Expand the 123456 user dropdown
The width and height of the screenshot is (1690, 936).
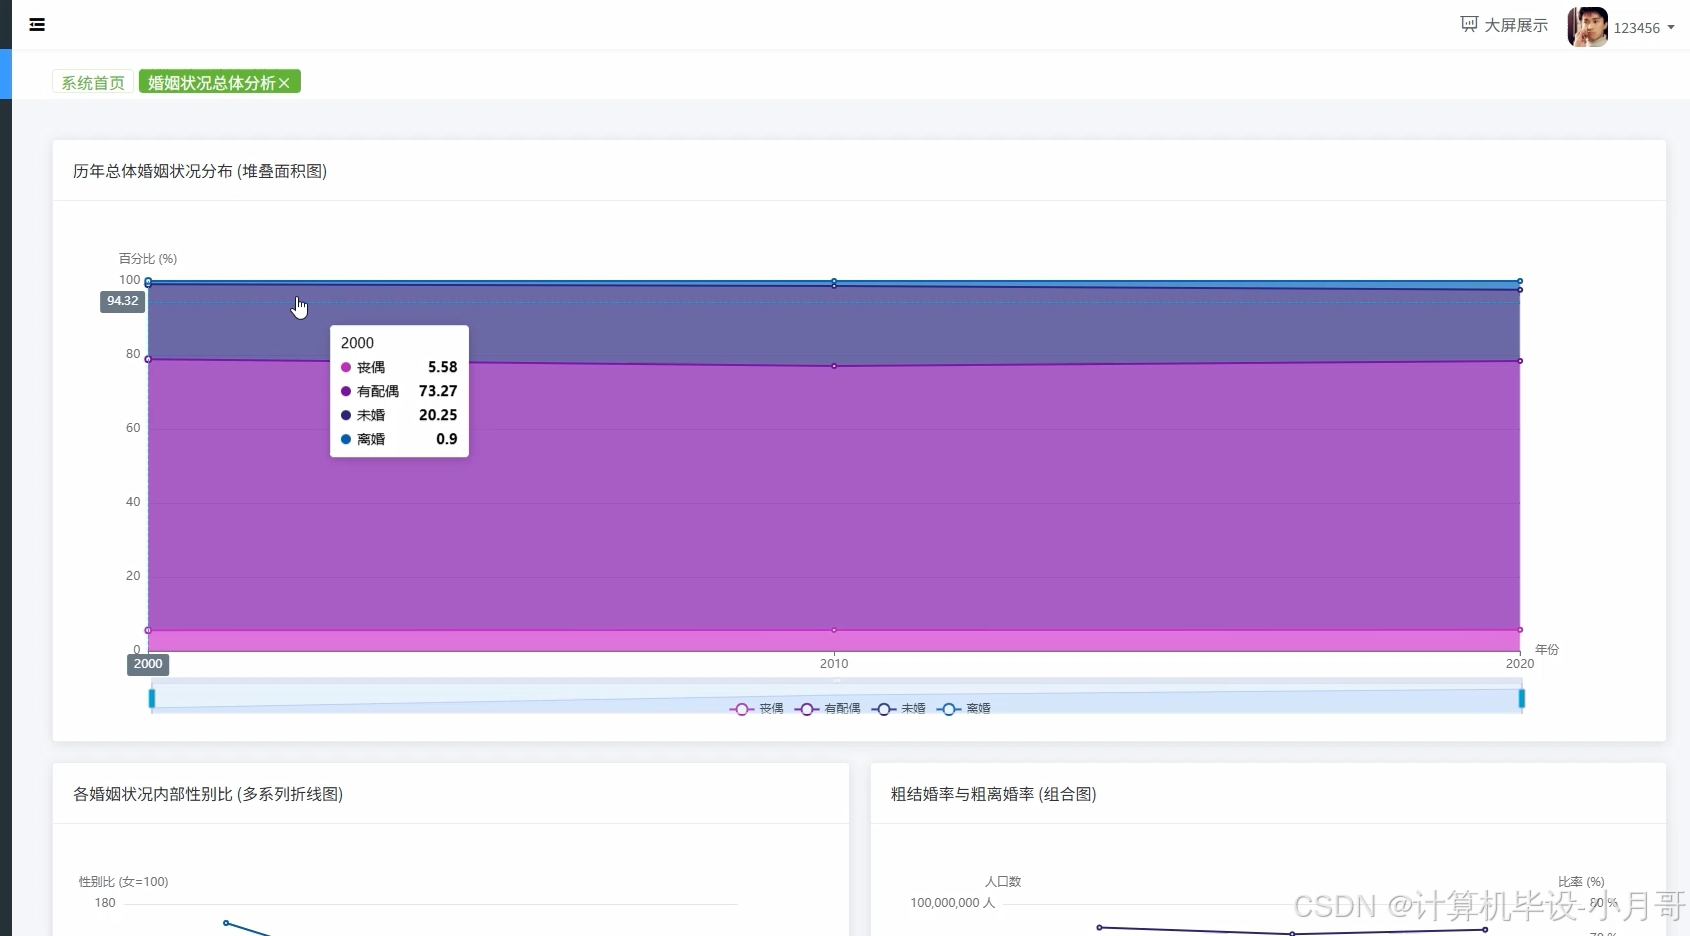[1644, 28]
